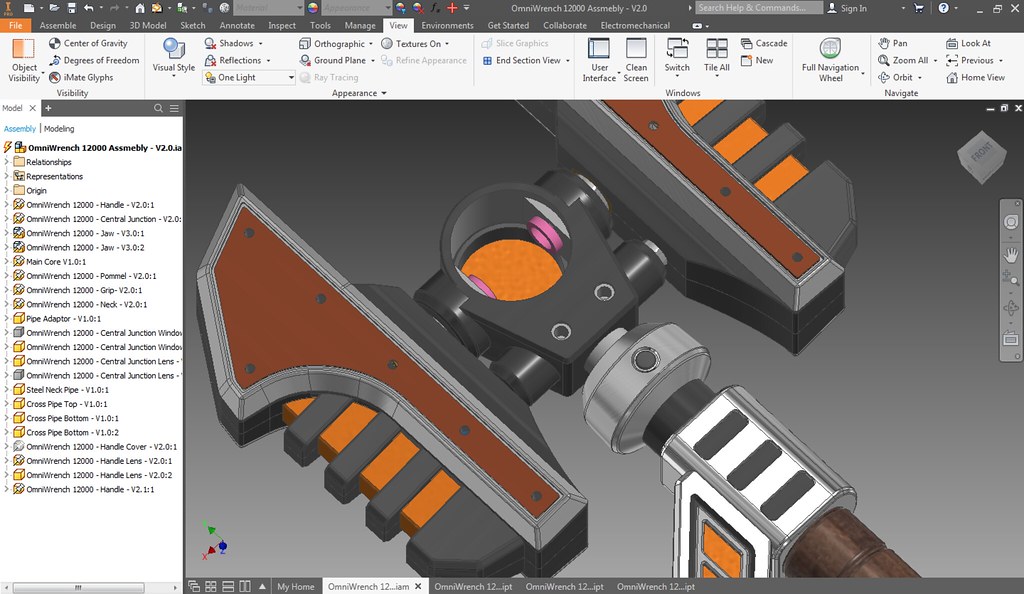The width and height of the screenshot is (1024, 594).
Task: Click the Zoom All tool
Action: pos(903,60)
